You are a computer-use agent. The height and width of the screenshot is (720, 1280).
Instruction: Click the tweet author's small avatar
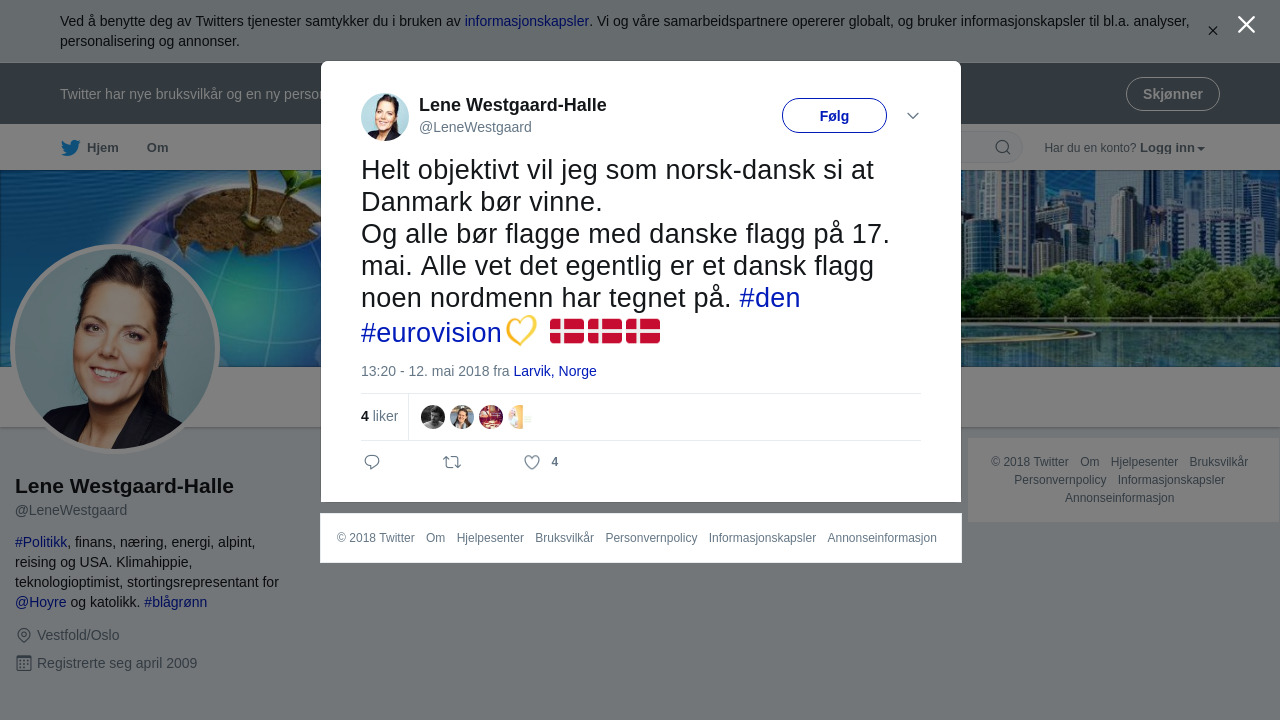[385, 117]
